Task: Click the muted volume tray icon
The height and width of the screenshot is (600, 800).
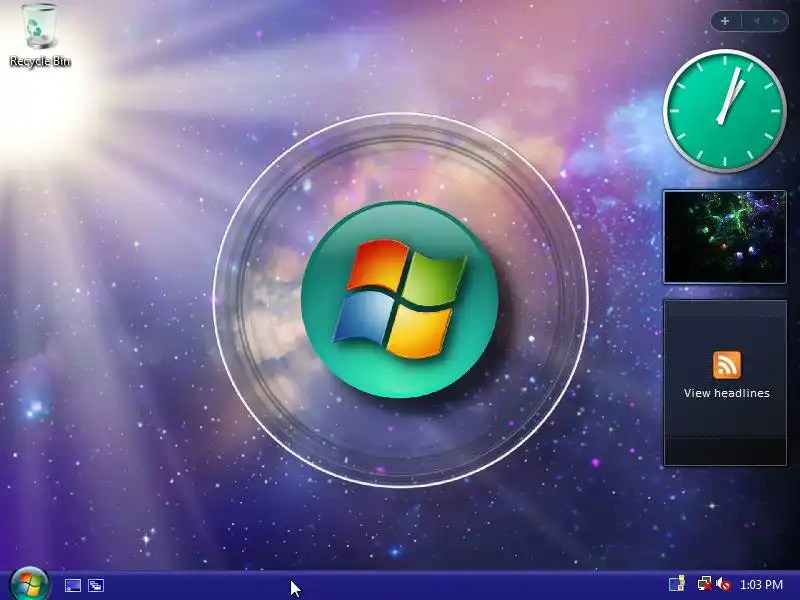Action: point(723,584)
